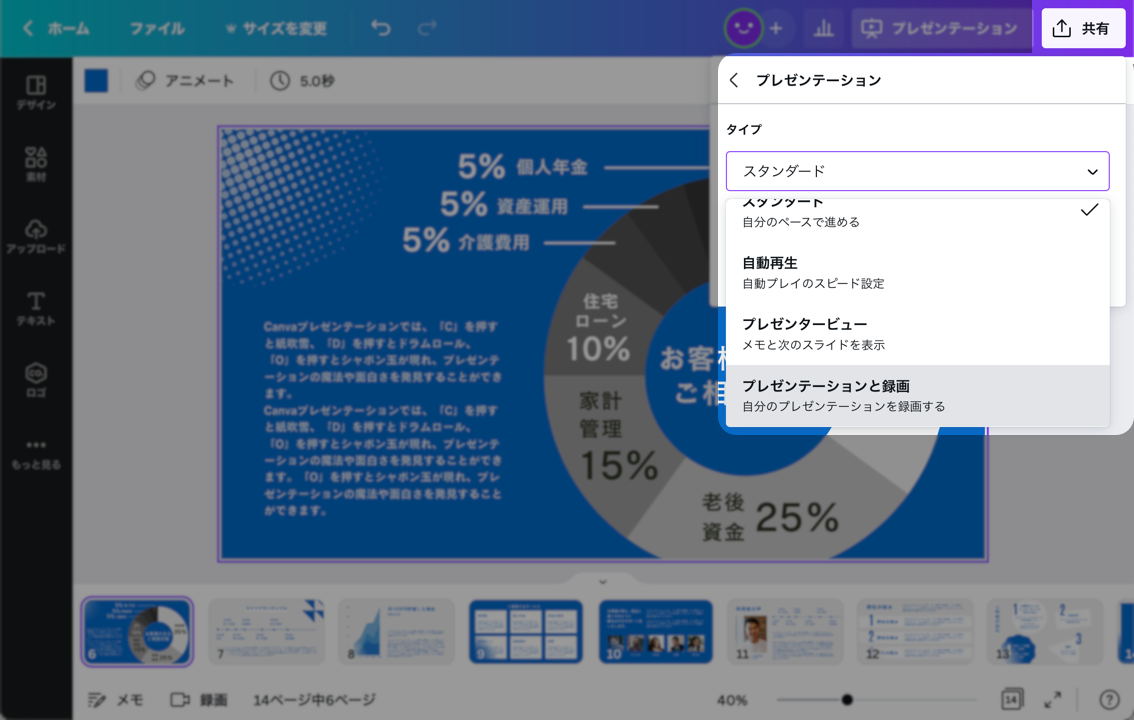Select slide thumbnail 12
Viewport: 1134px width, 720px height.
click(x=915, y=631)
